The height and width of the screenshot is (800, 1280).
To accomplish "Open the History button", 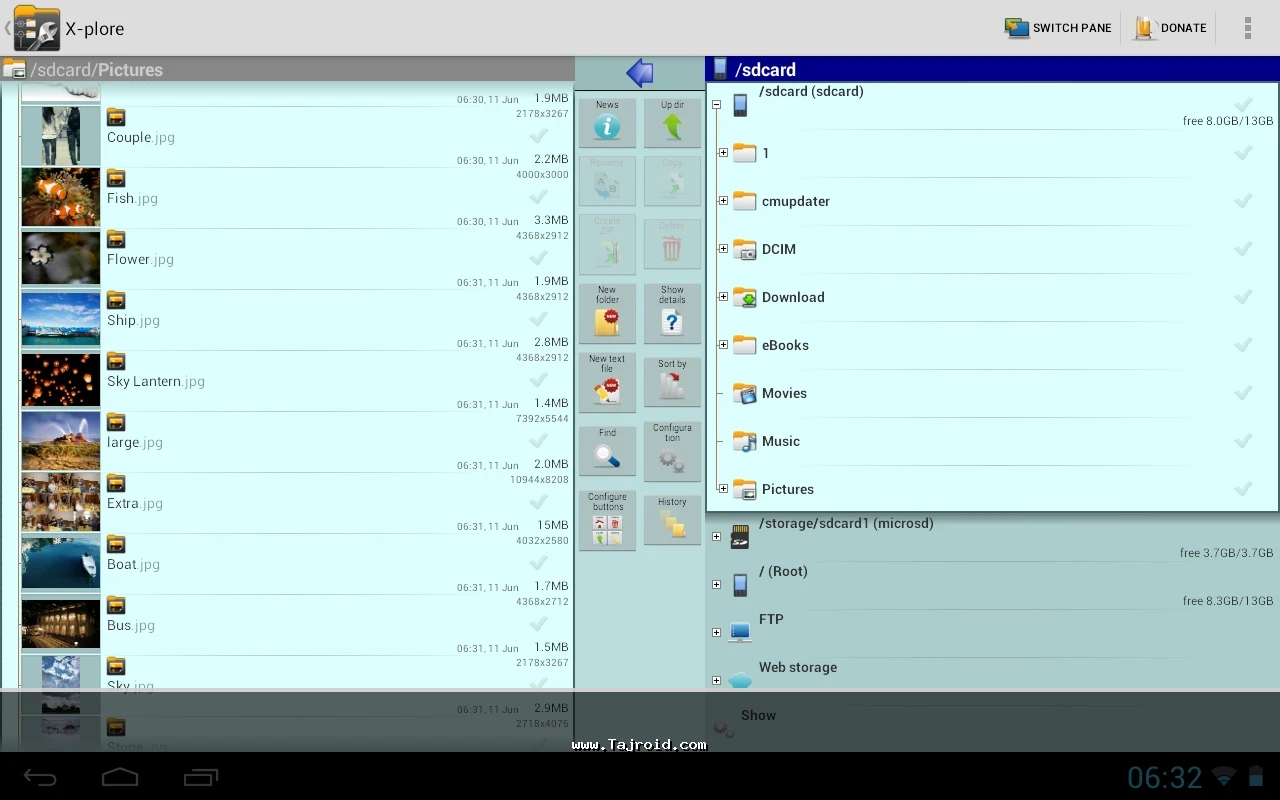I will point(672,518).
